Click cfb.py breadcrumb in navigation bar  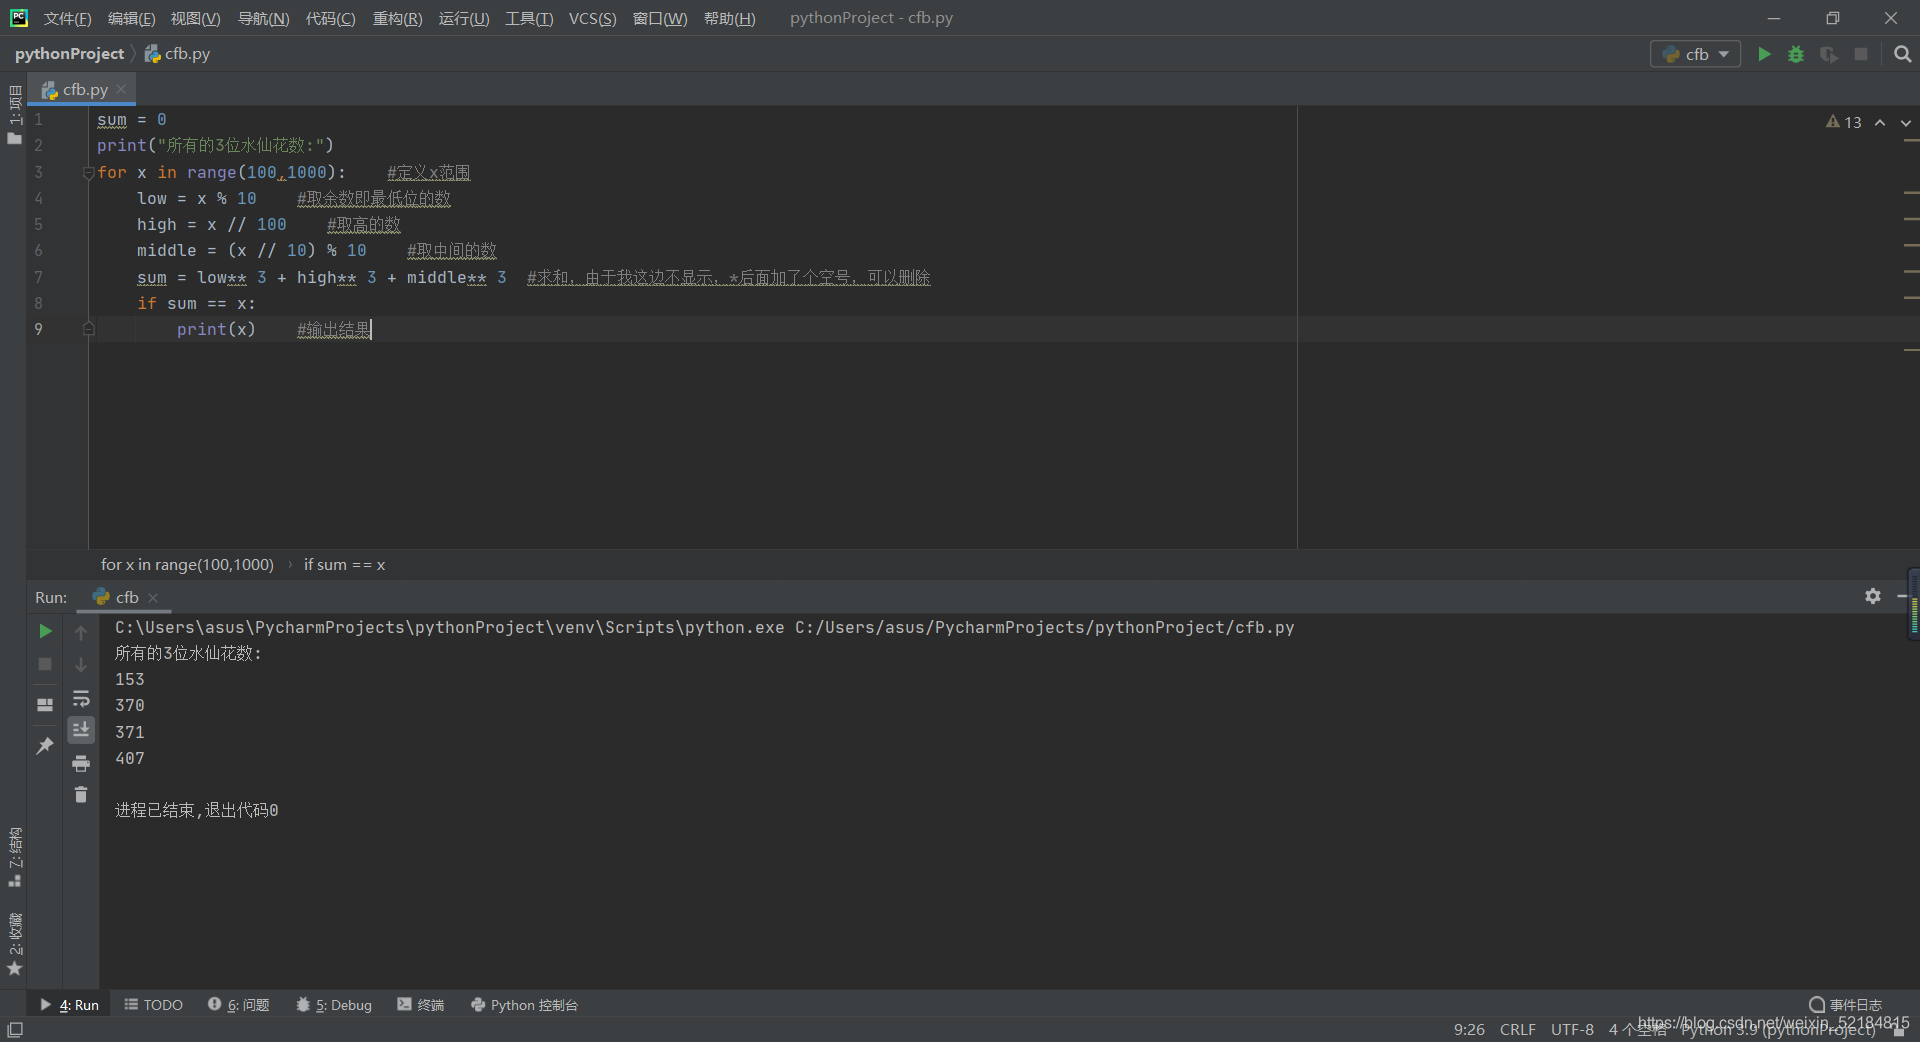[178, 54]
